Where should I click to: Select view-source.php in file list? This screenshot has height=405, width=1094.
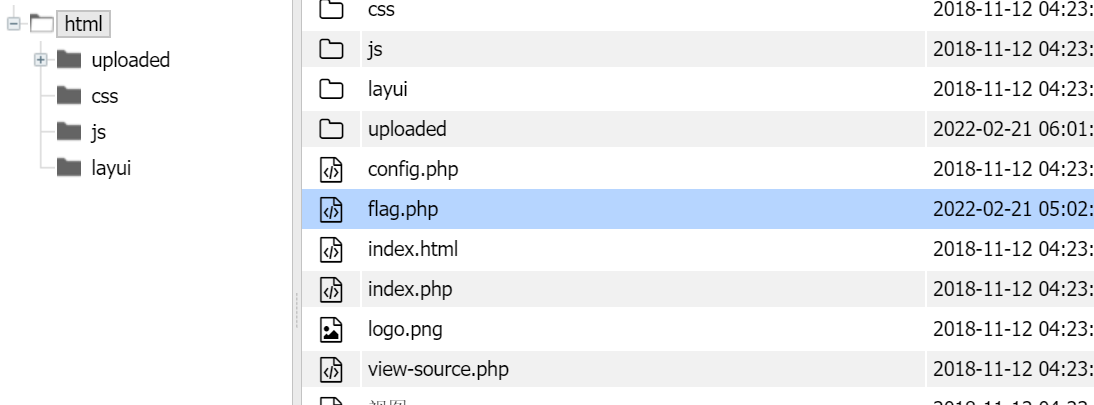[x=438, y=369]
